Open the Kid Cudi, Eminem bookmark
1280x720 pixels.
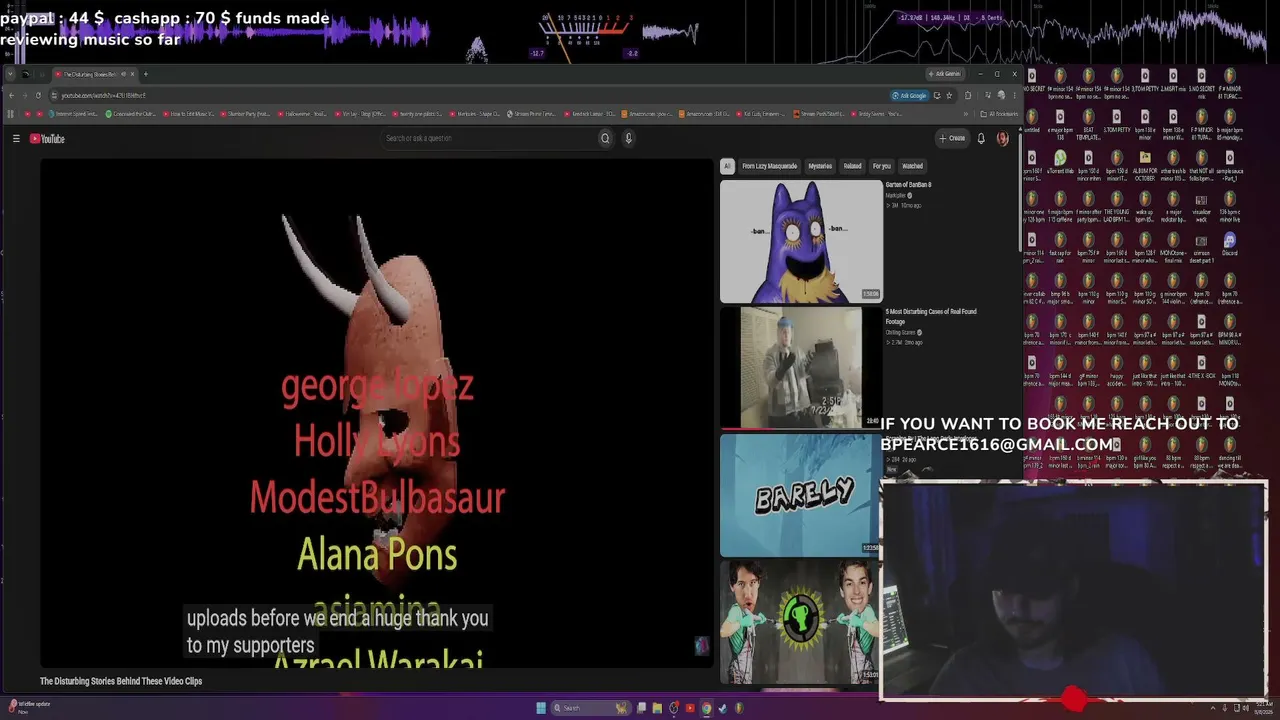click(x=762, y=114)
